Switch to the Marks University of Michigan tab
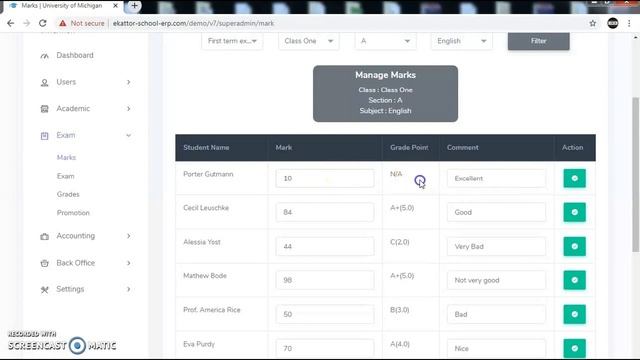Viewport: 640px width, 360px height. (x=61, y=6)
